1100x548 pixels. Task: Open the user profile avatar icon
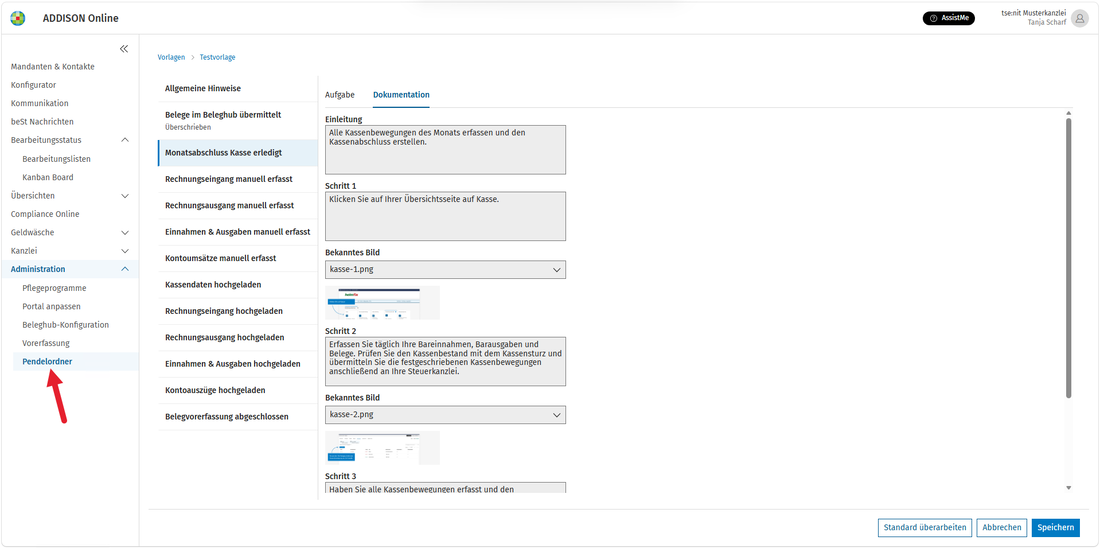pyautogui.click(x=1080, y=18)
